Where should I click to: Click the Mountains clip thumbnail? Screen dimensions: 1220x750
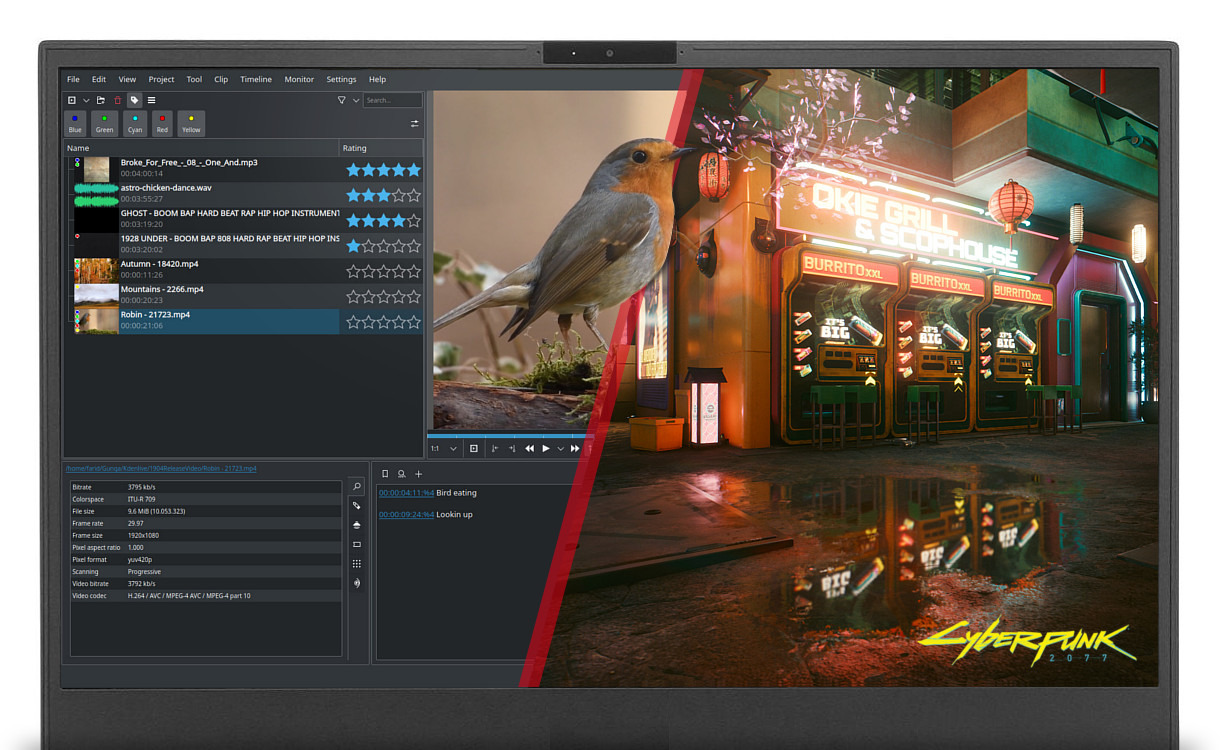(x=96, y=295)
